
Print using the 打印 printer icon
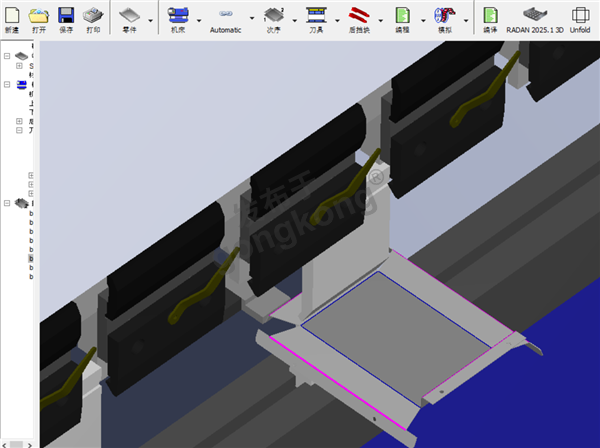[x=93, y=17]
